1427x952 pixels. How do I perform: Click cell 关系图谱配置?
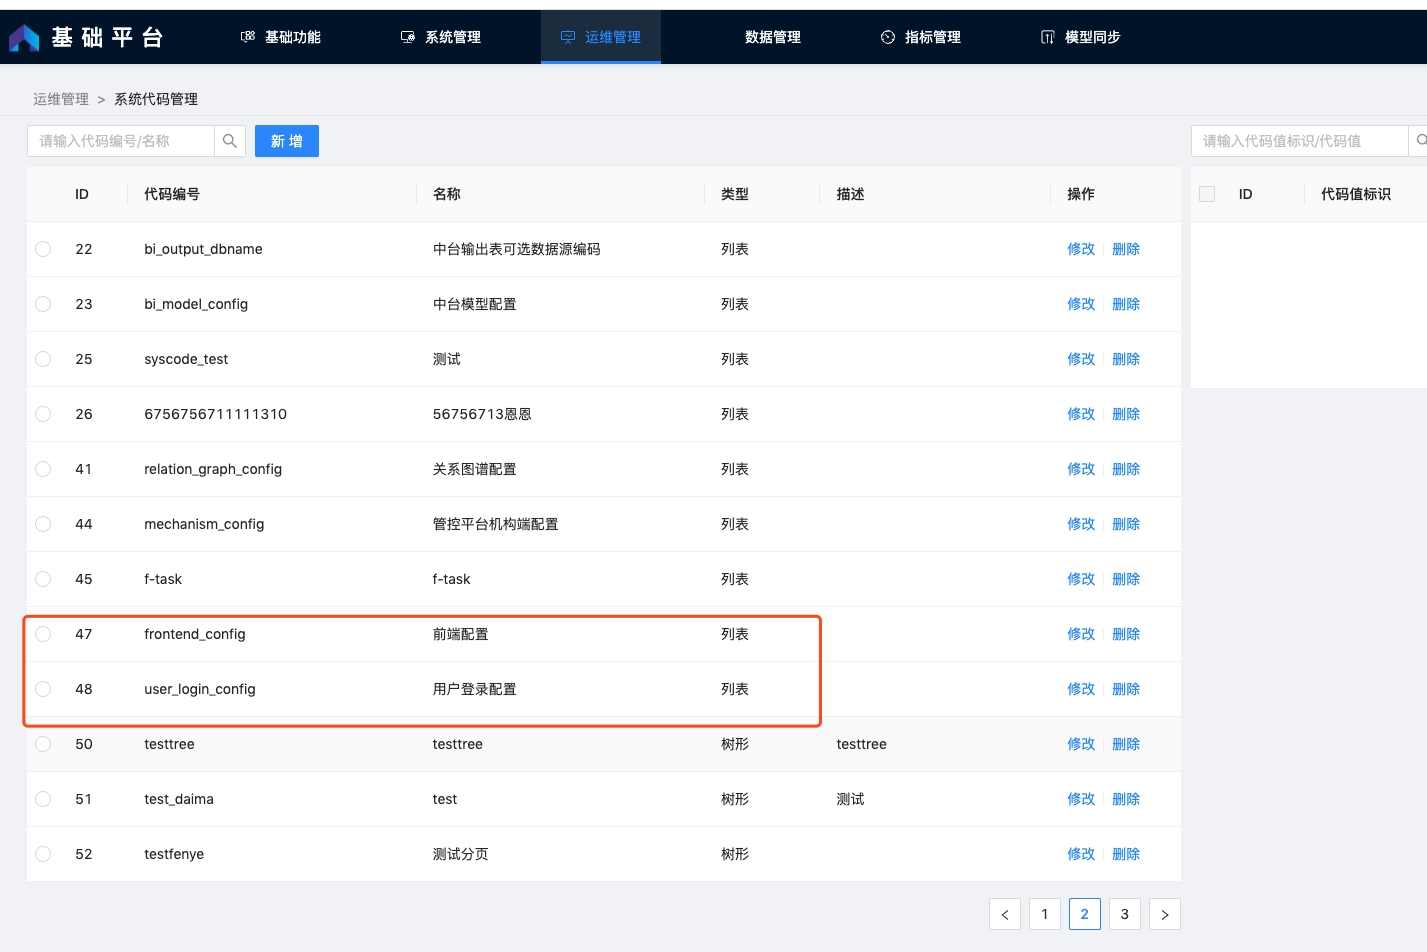click(x=475, y=469)
